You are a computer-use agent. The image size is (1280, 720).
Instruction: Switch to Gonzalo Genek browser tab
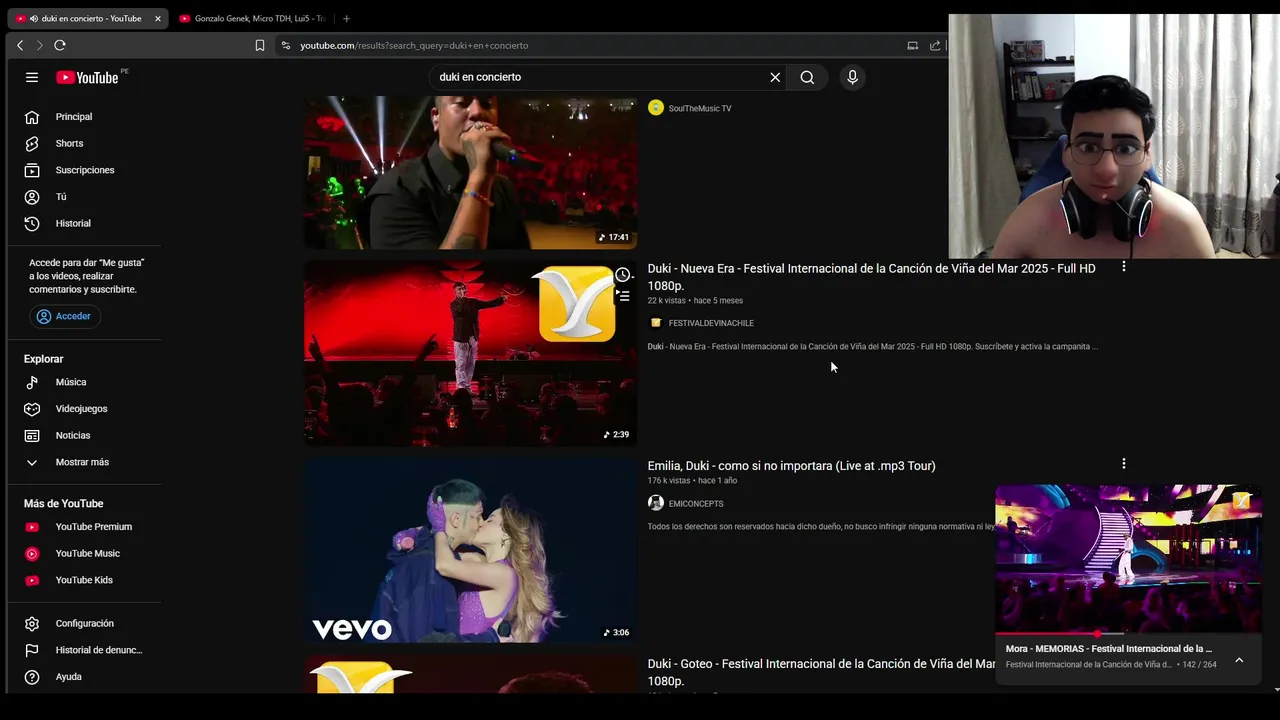tap(254, 18)
